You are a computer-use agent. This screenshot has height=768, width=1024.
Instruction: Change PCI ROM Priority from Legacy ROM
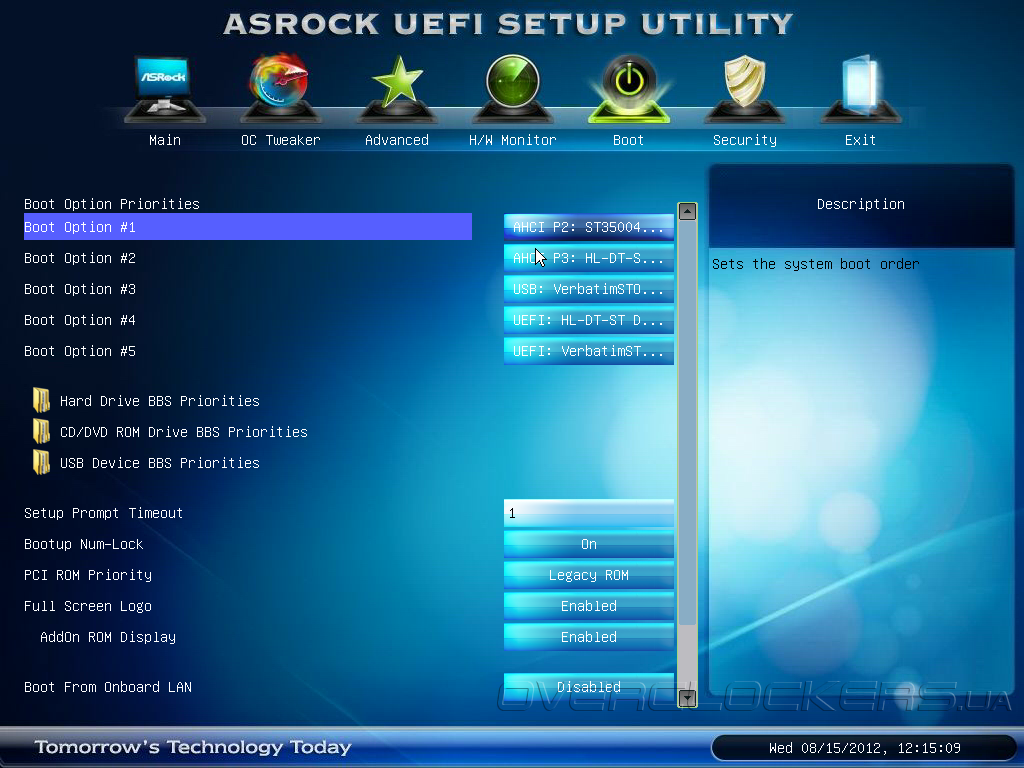(x=588, y=575)
